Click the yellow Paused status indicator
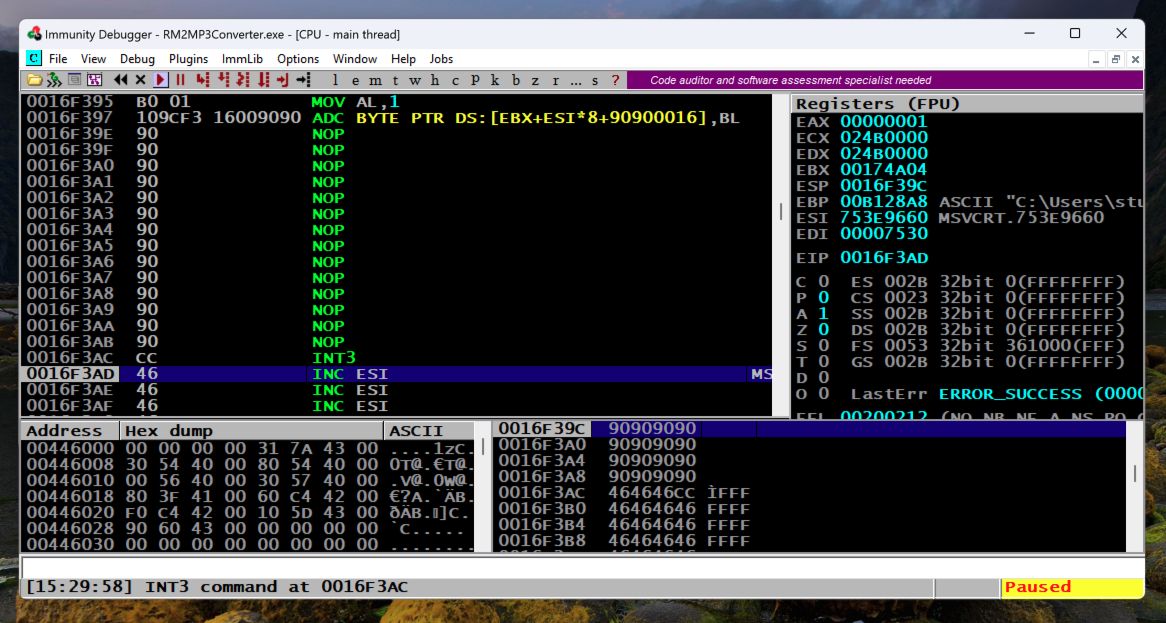1166x623 pixels. pos(1072,587)
